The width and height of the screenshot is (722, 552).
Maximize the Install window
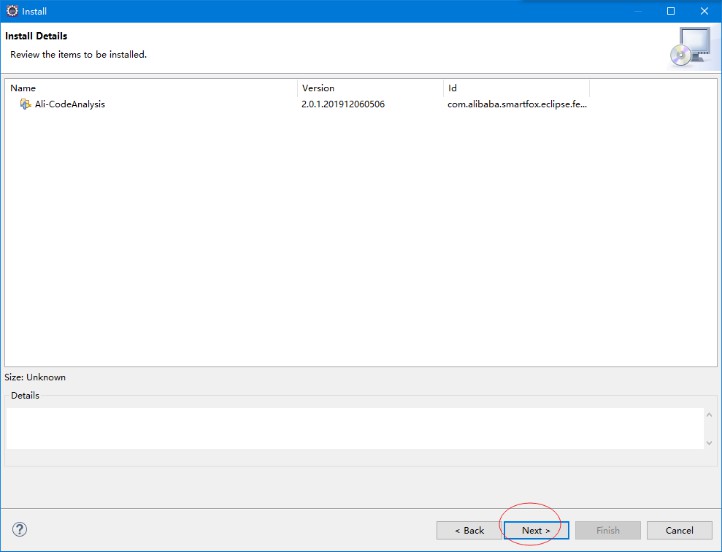point(671,11)
